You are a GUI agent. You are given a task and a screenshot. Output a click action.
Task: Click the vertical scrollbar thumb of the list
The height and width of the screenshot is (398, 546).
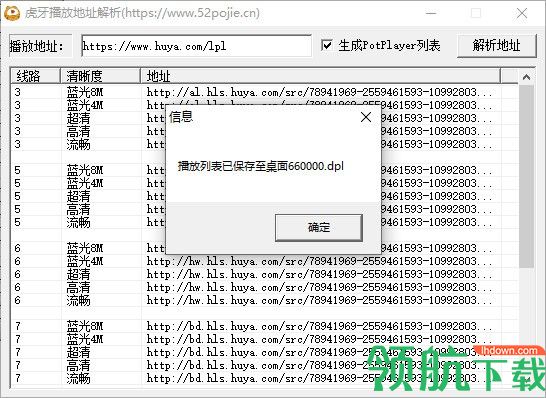click(526, 176)
